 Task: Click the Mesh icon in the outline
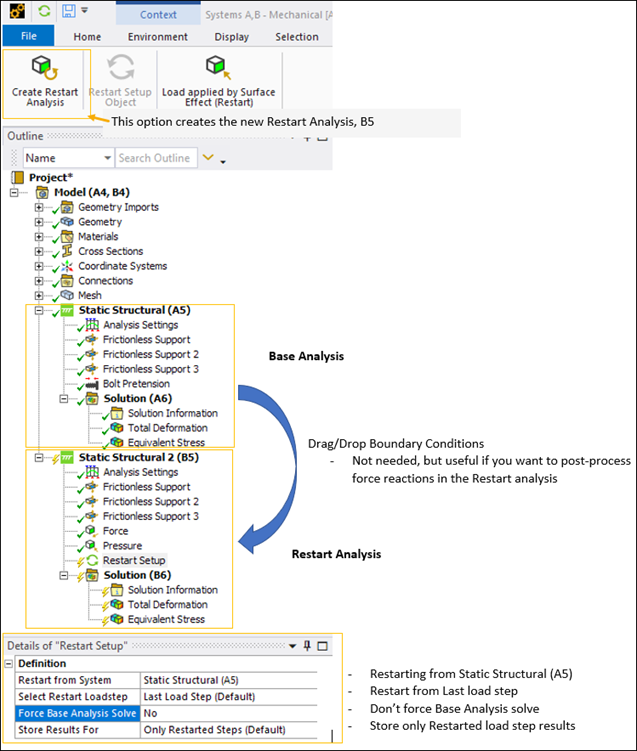point(67,295)
